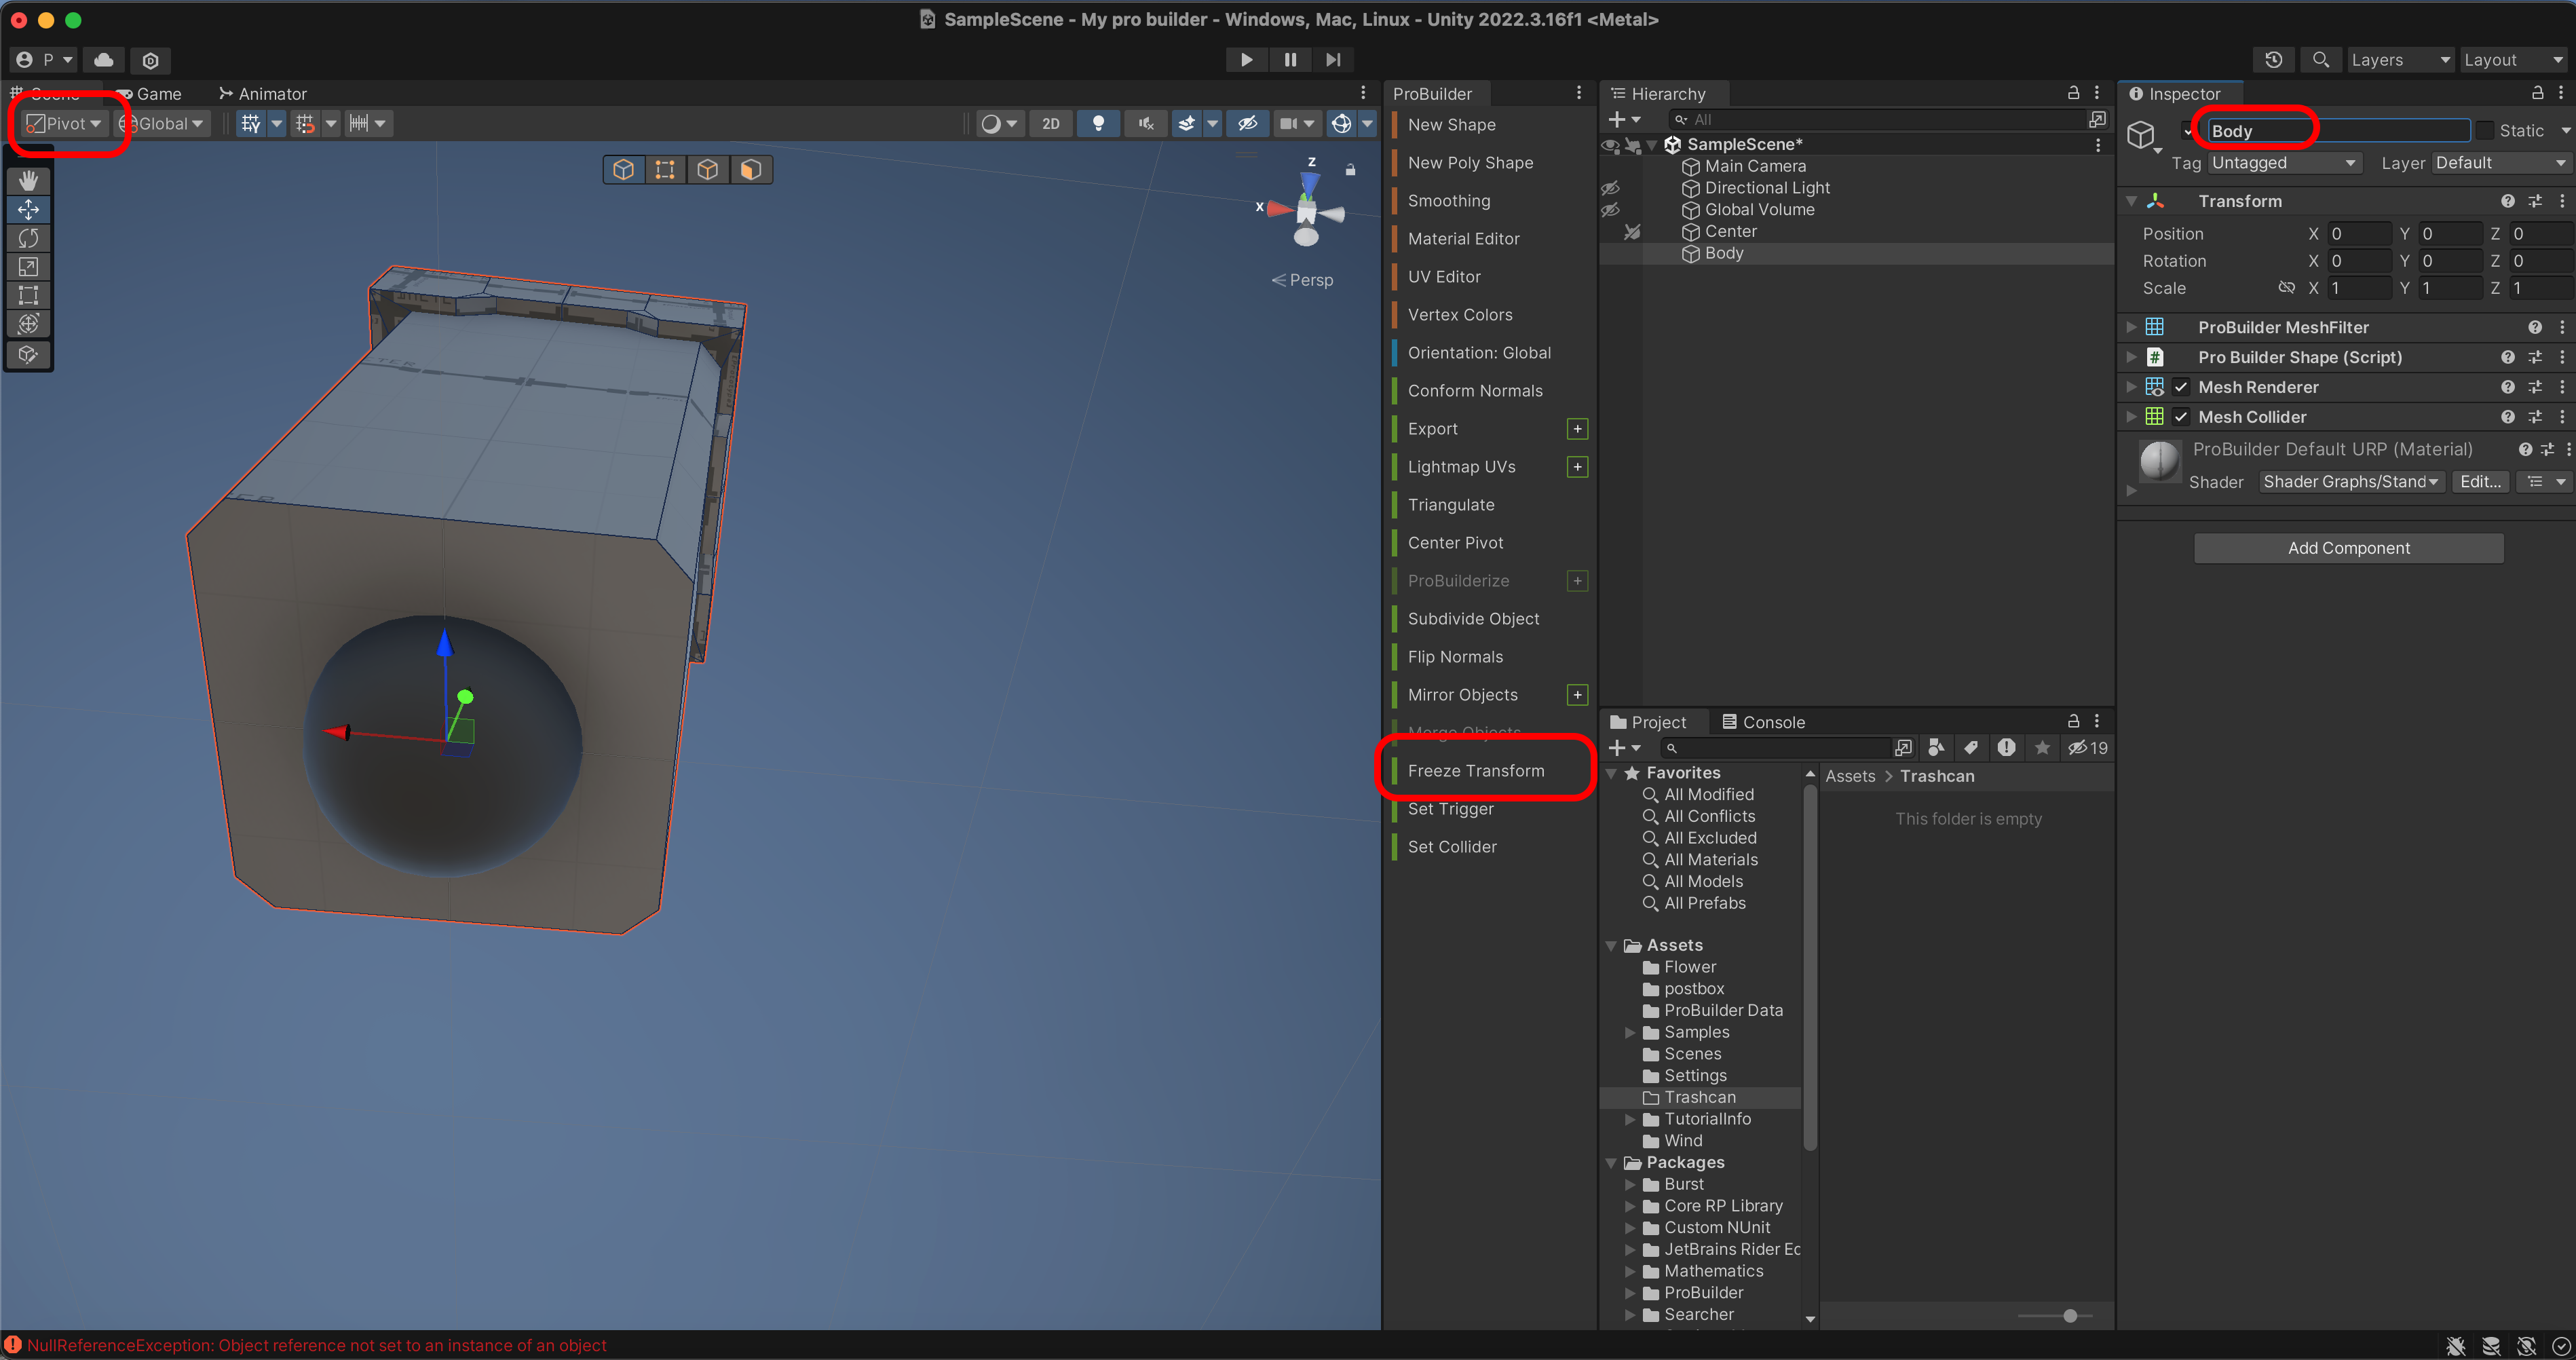The height and width of the screenshot is (1360, 2576).
Task: Toggle the Static checkbox for Body
Action: pos(2485,131)
